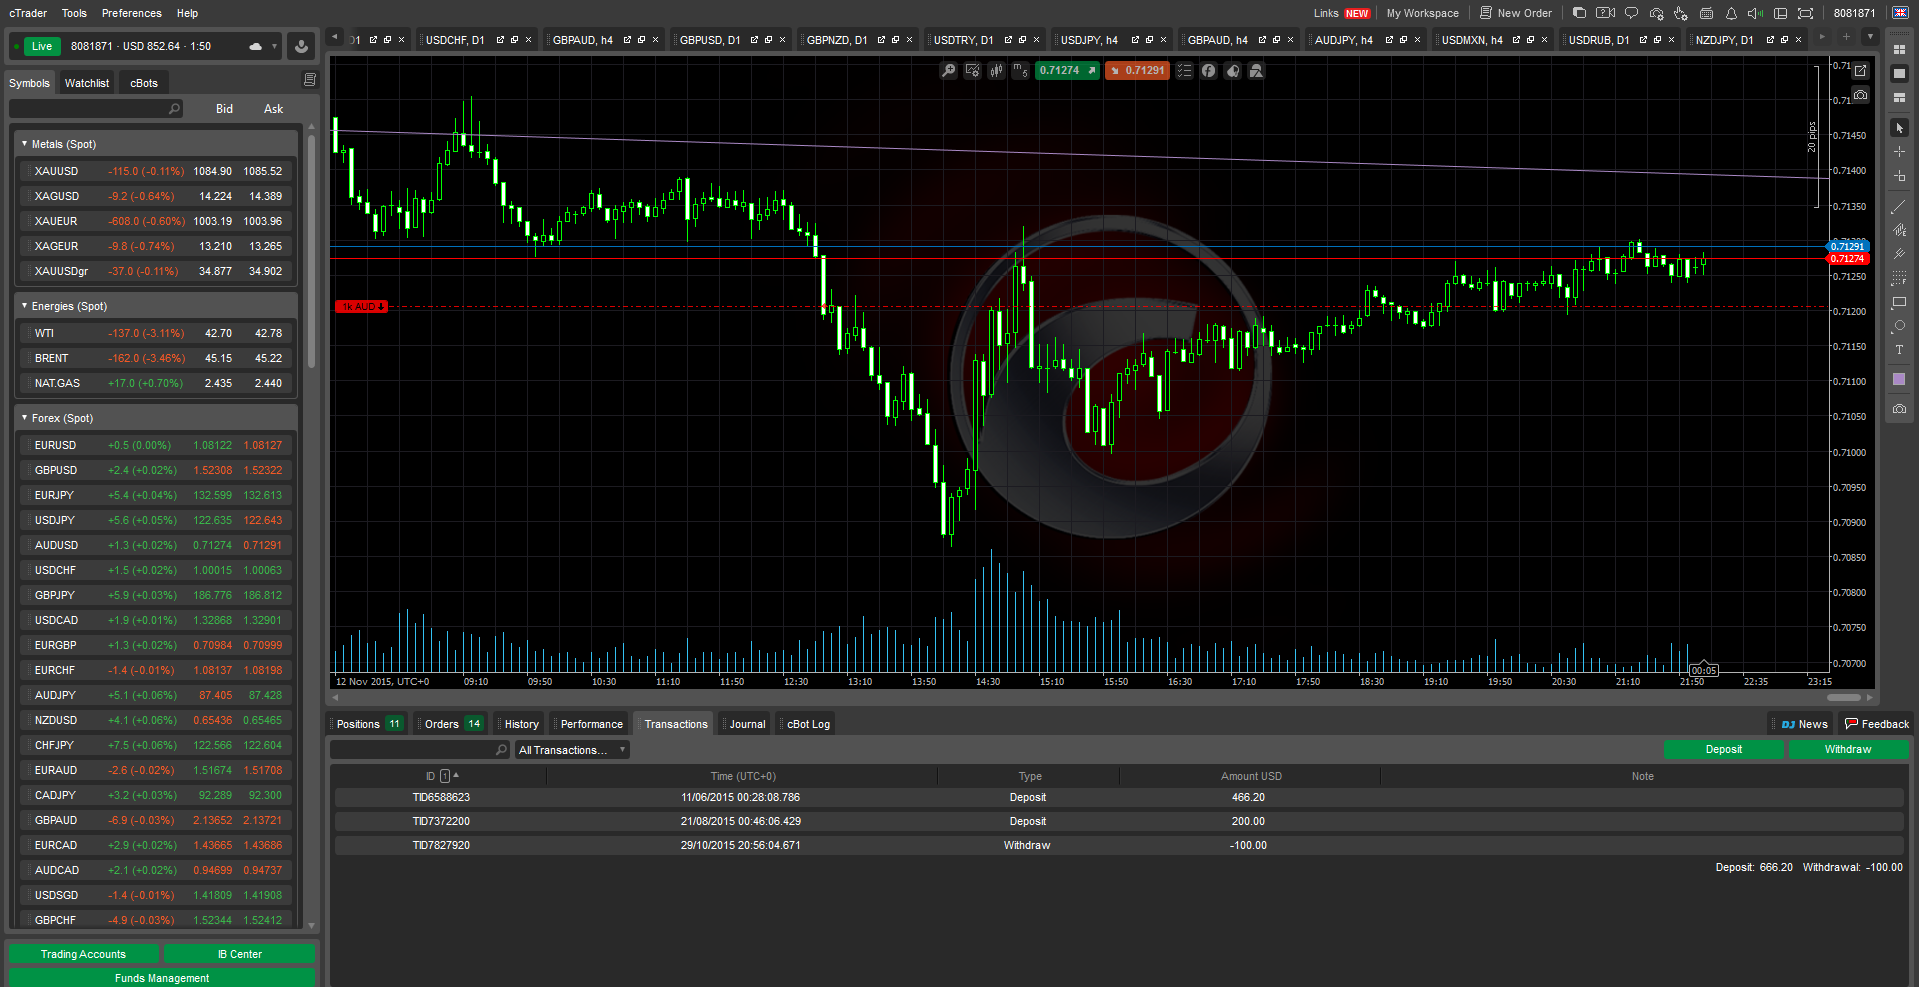Click the New Order button

point(1516,13)
